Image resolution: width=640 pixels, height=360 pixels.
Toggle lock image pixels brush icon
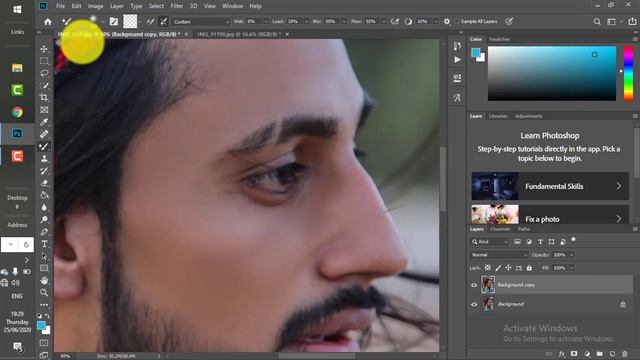point(498,268)
